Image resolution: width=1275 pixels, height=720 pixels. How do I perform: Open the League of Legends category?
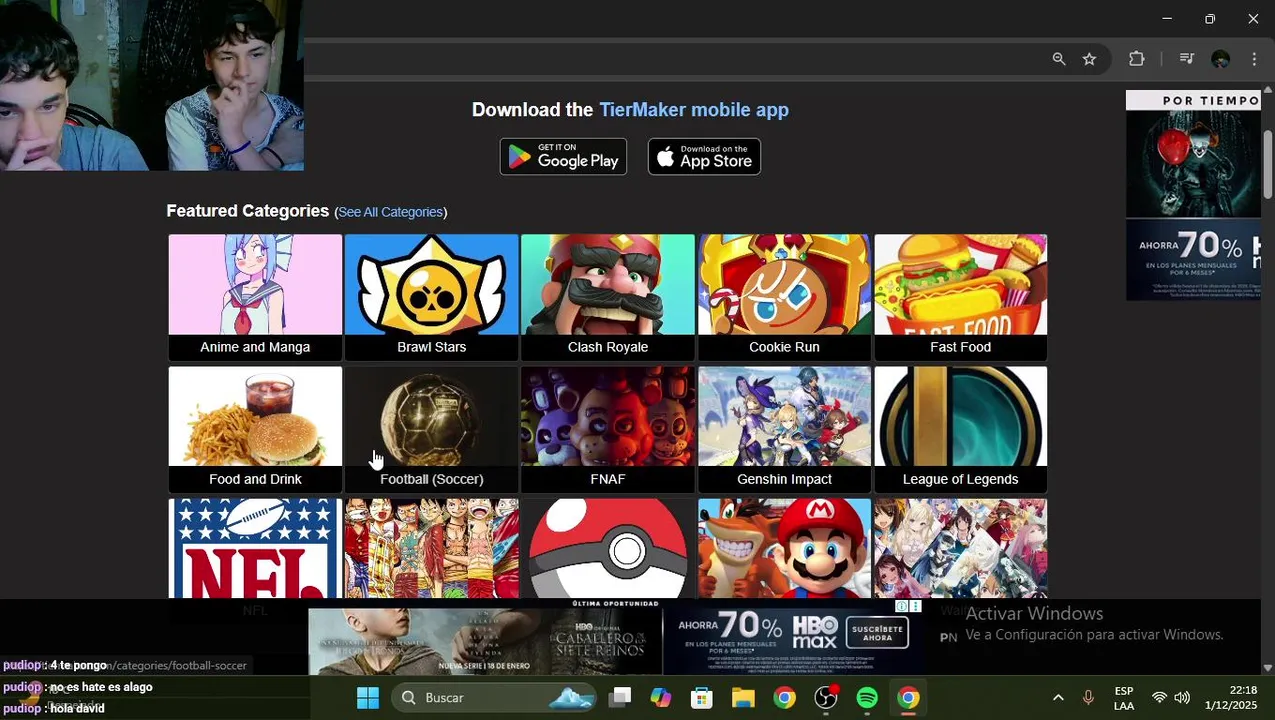(960, 429)
